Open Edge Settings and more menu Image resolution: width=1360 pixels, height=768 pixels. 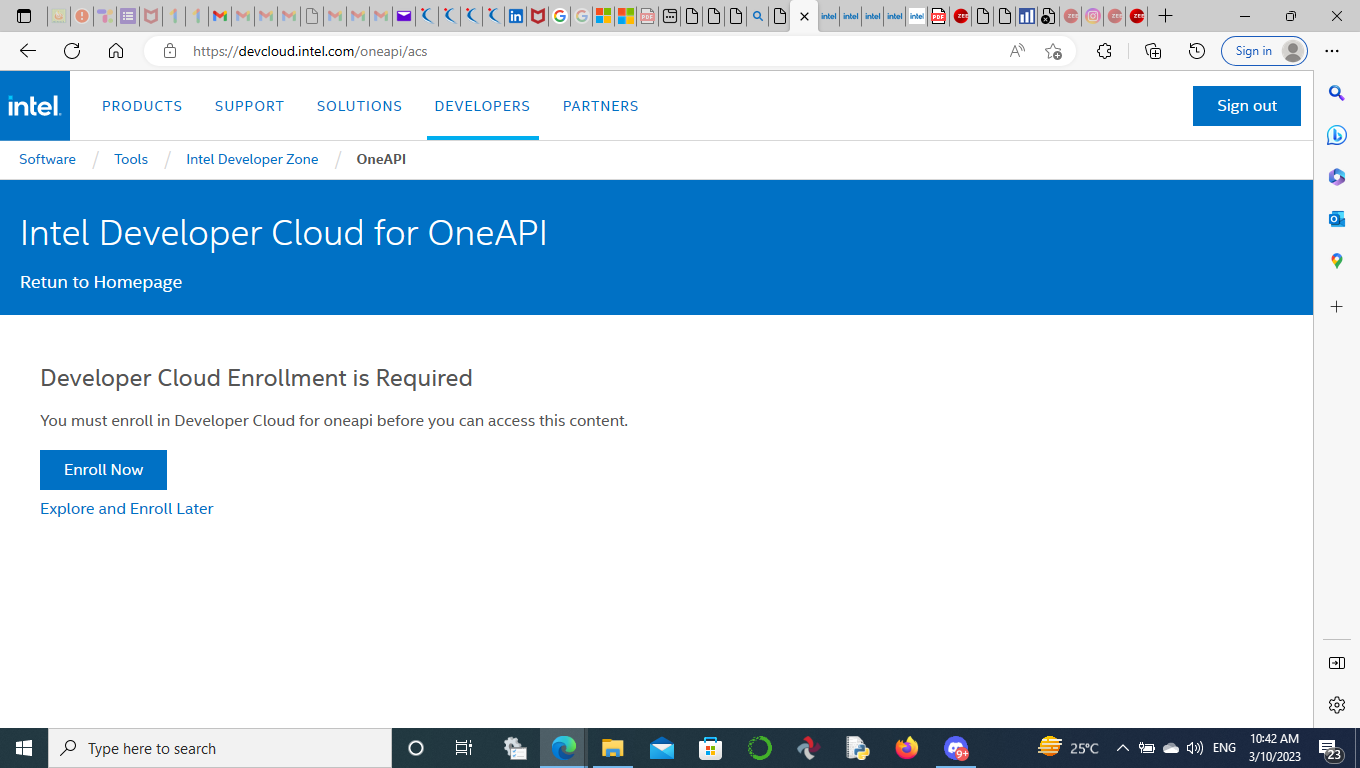1331,51
